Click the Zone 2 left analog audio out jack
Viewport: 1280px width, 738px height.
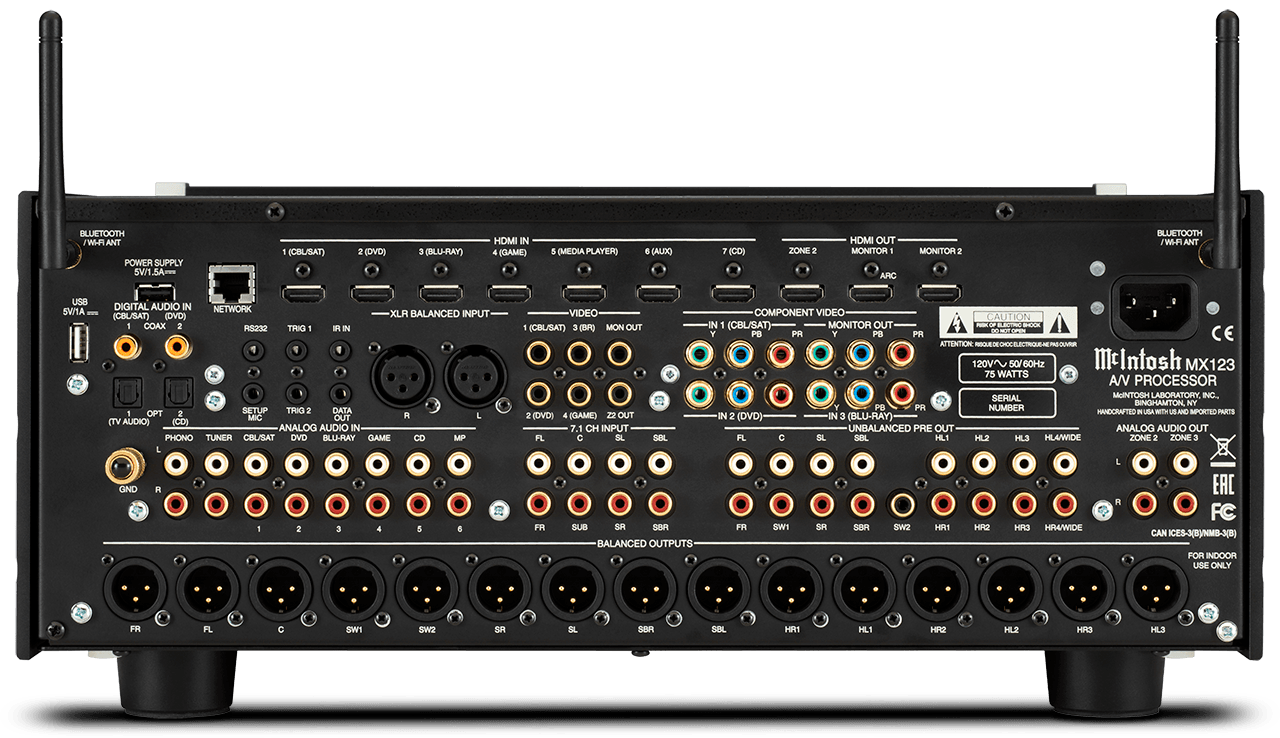click(1144, 463)
